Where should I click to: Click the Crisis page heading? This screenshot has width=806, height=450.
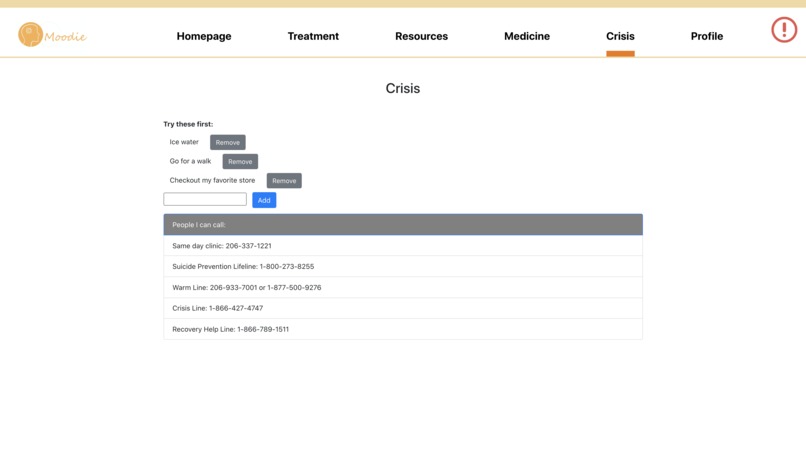pyautogui.click(x=402, y=88)
